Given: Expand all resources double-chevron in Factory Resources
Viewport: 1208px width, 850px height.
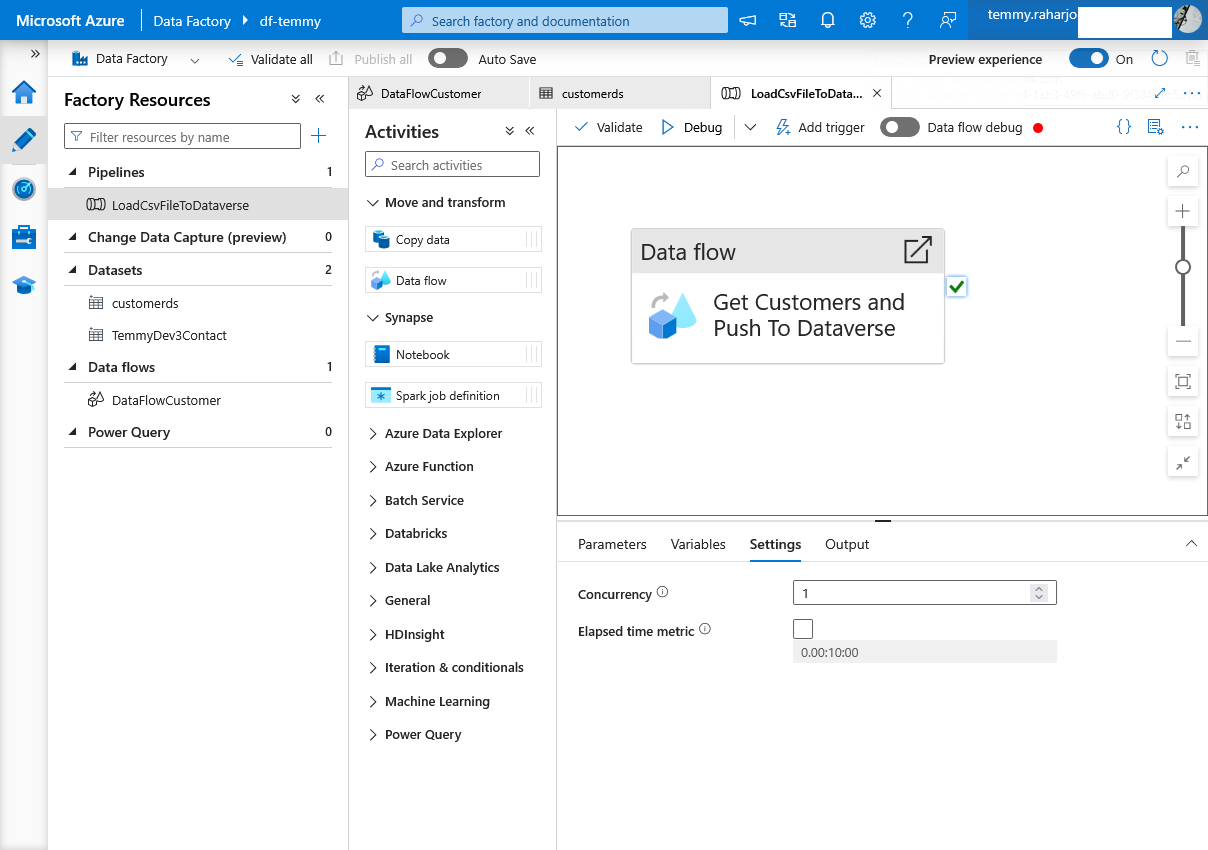Looking at the screenshot, I should pyautogui.click(x=296, y=99).
